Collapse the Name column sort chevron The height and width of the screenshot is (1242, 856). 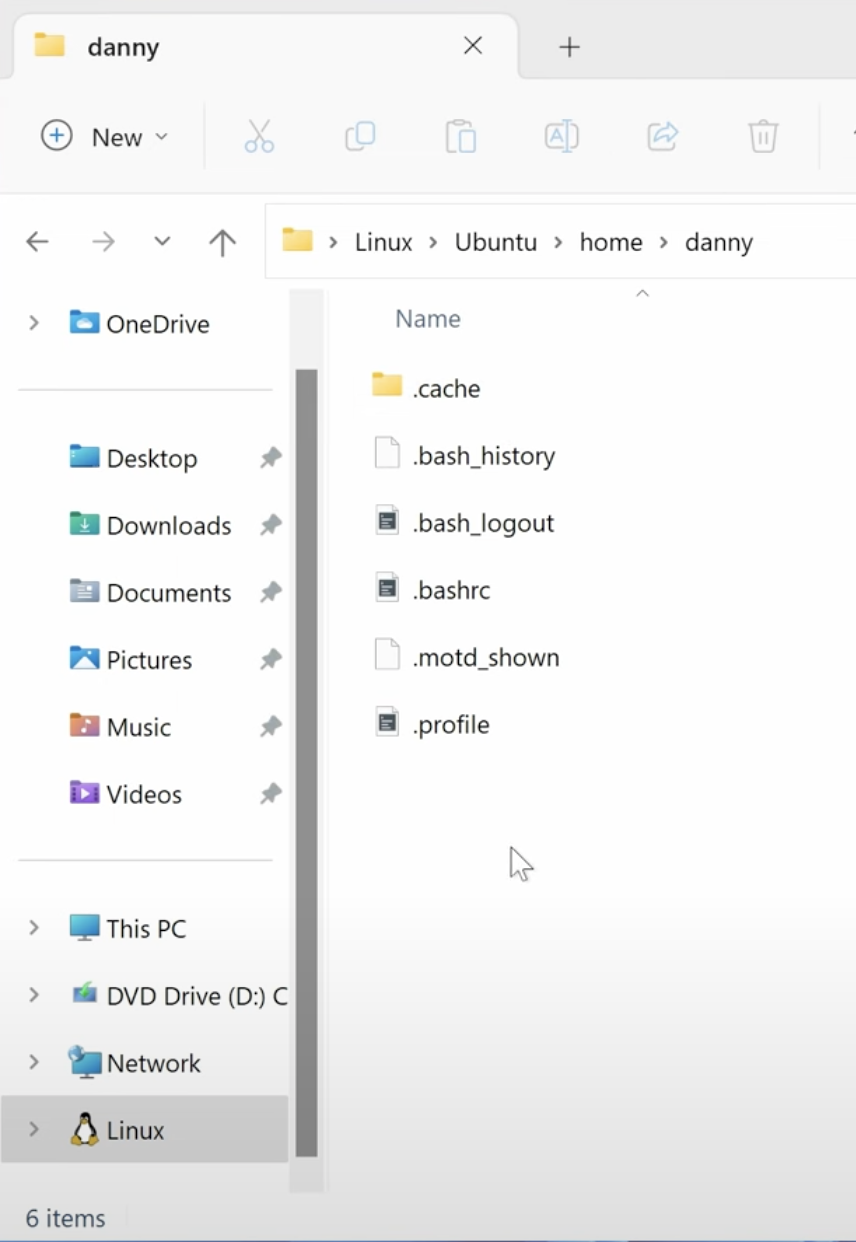[x=642, y=292]
